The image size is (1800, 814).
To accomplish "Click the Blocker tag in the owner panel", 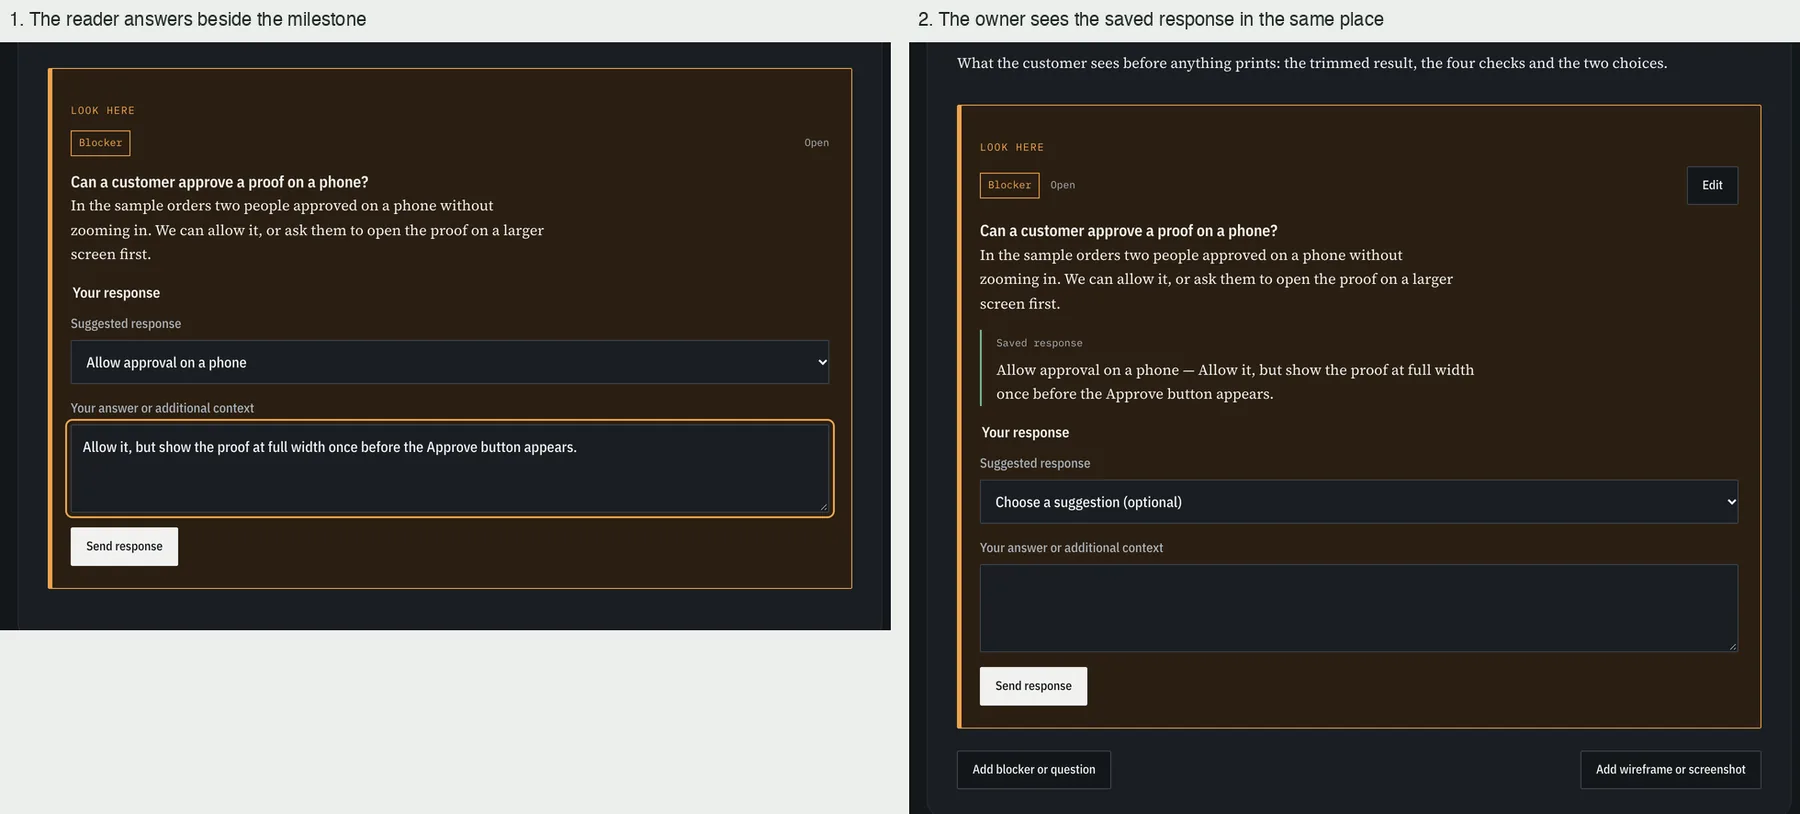I will click(x=1009, y=185).
